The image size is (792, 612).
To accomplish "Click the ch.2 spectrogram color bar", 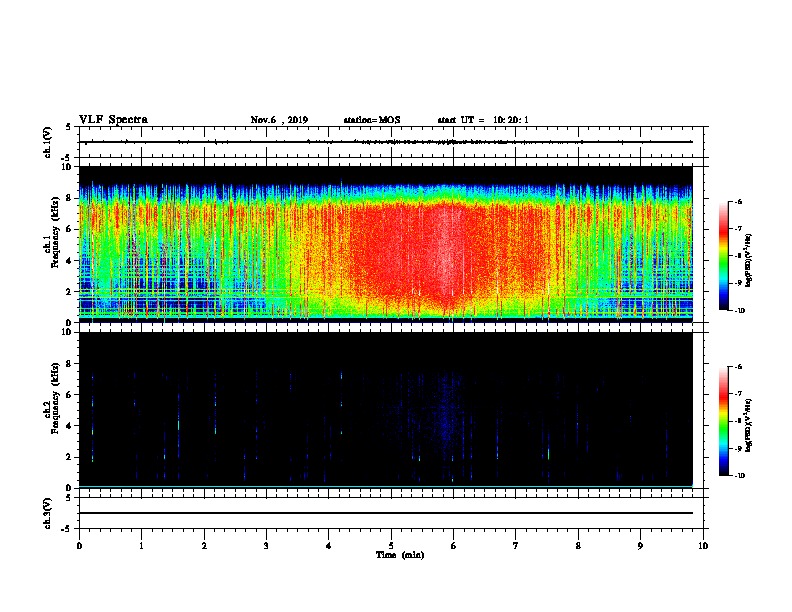I will click(x=724, y=421).
